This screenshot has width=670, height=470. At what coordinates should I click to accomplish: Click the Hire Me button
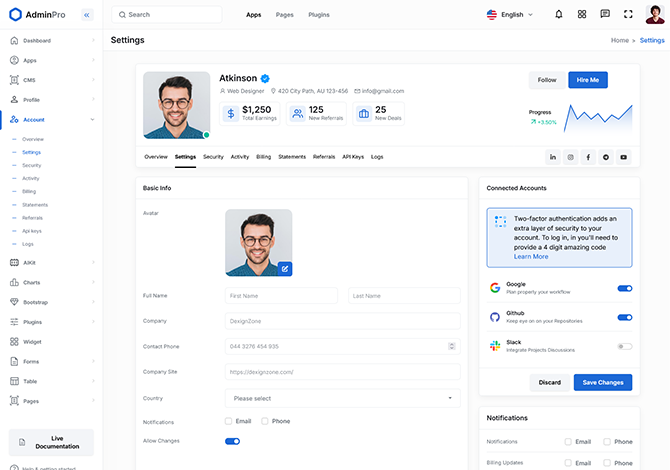(x=588, y=80)
